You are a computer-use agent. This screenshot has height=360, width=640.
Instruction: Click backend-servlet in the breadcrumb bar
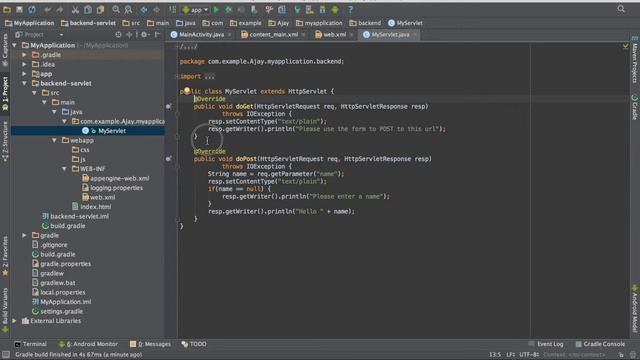[88, 23]
